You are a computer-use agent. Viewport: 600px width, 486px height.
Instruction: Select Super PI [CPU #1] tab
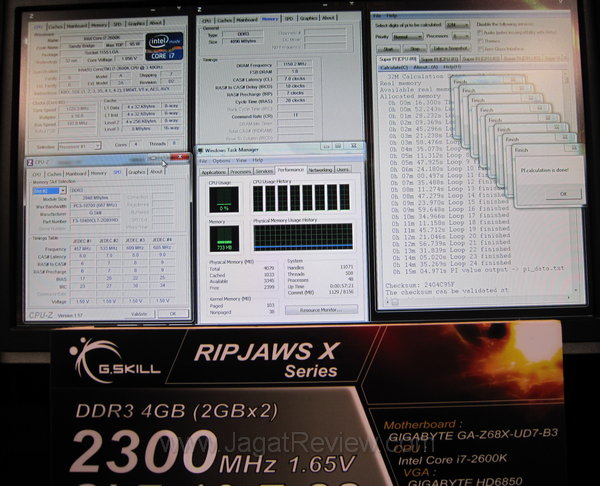[x=439, y=59]
